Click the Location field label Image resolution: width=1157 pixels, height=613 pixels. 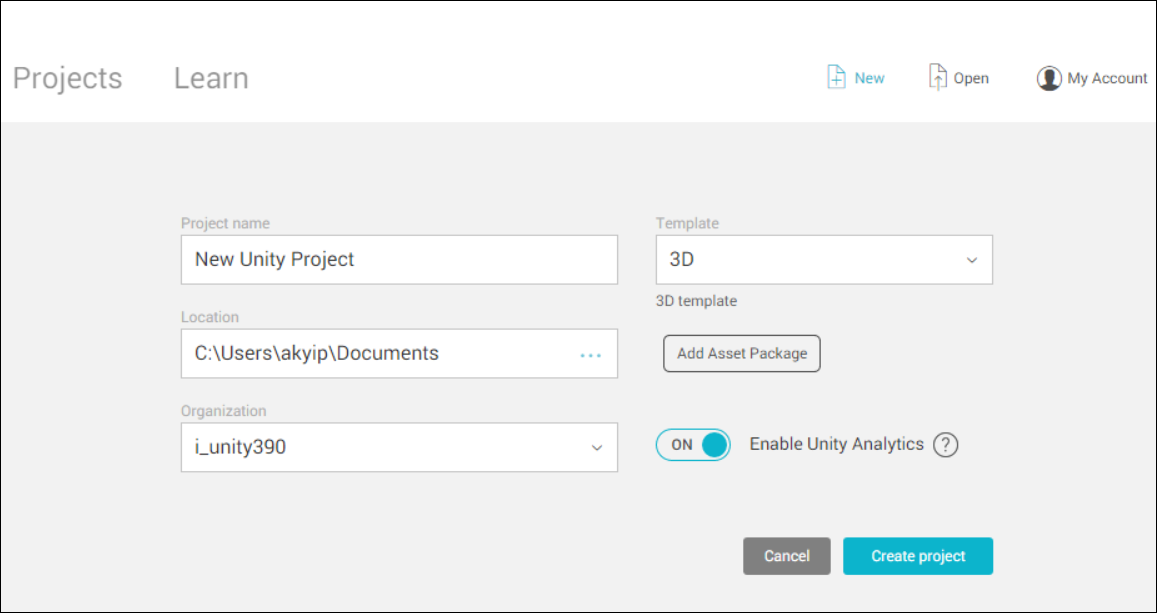pyautogui.click(x=210, y=317)
